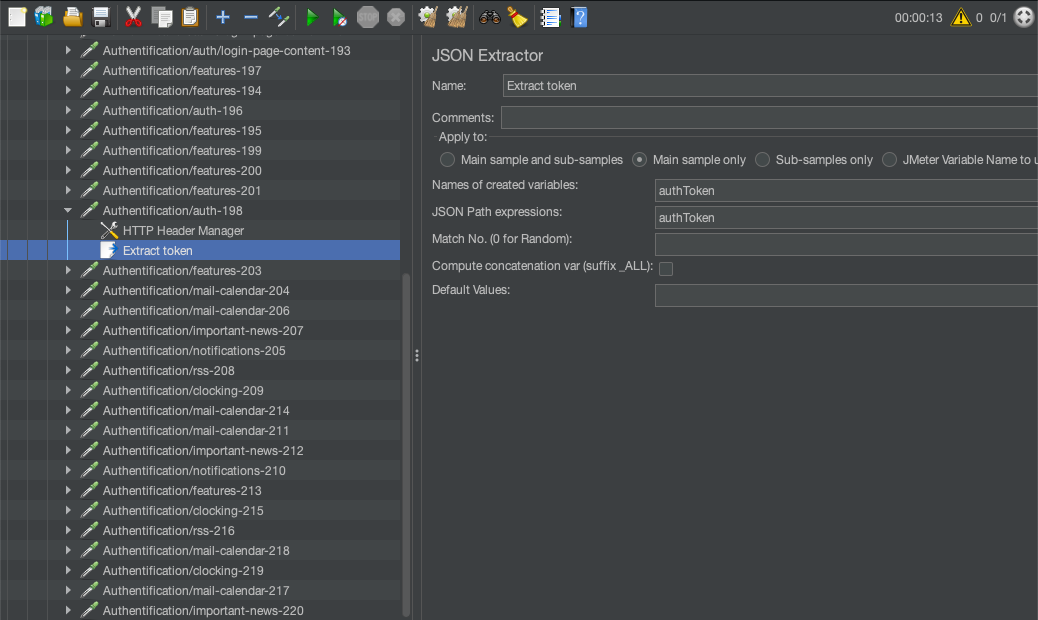Select HTTP Header Manager in the tree
1038x620 pixels.
tap(183, 231)
